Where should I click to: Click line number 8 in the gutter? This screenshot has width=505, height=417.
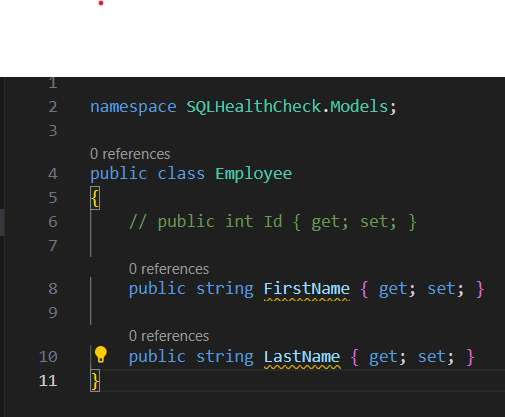pos(53,289)
